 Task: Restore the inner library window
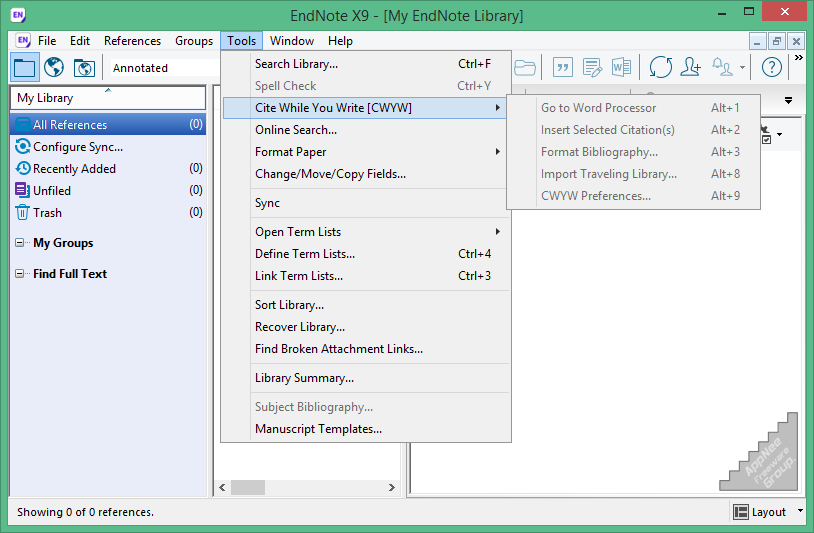click(777, 41)
